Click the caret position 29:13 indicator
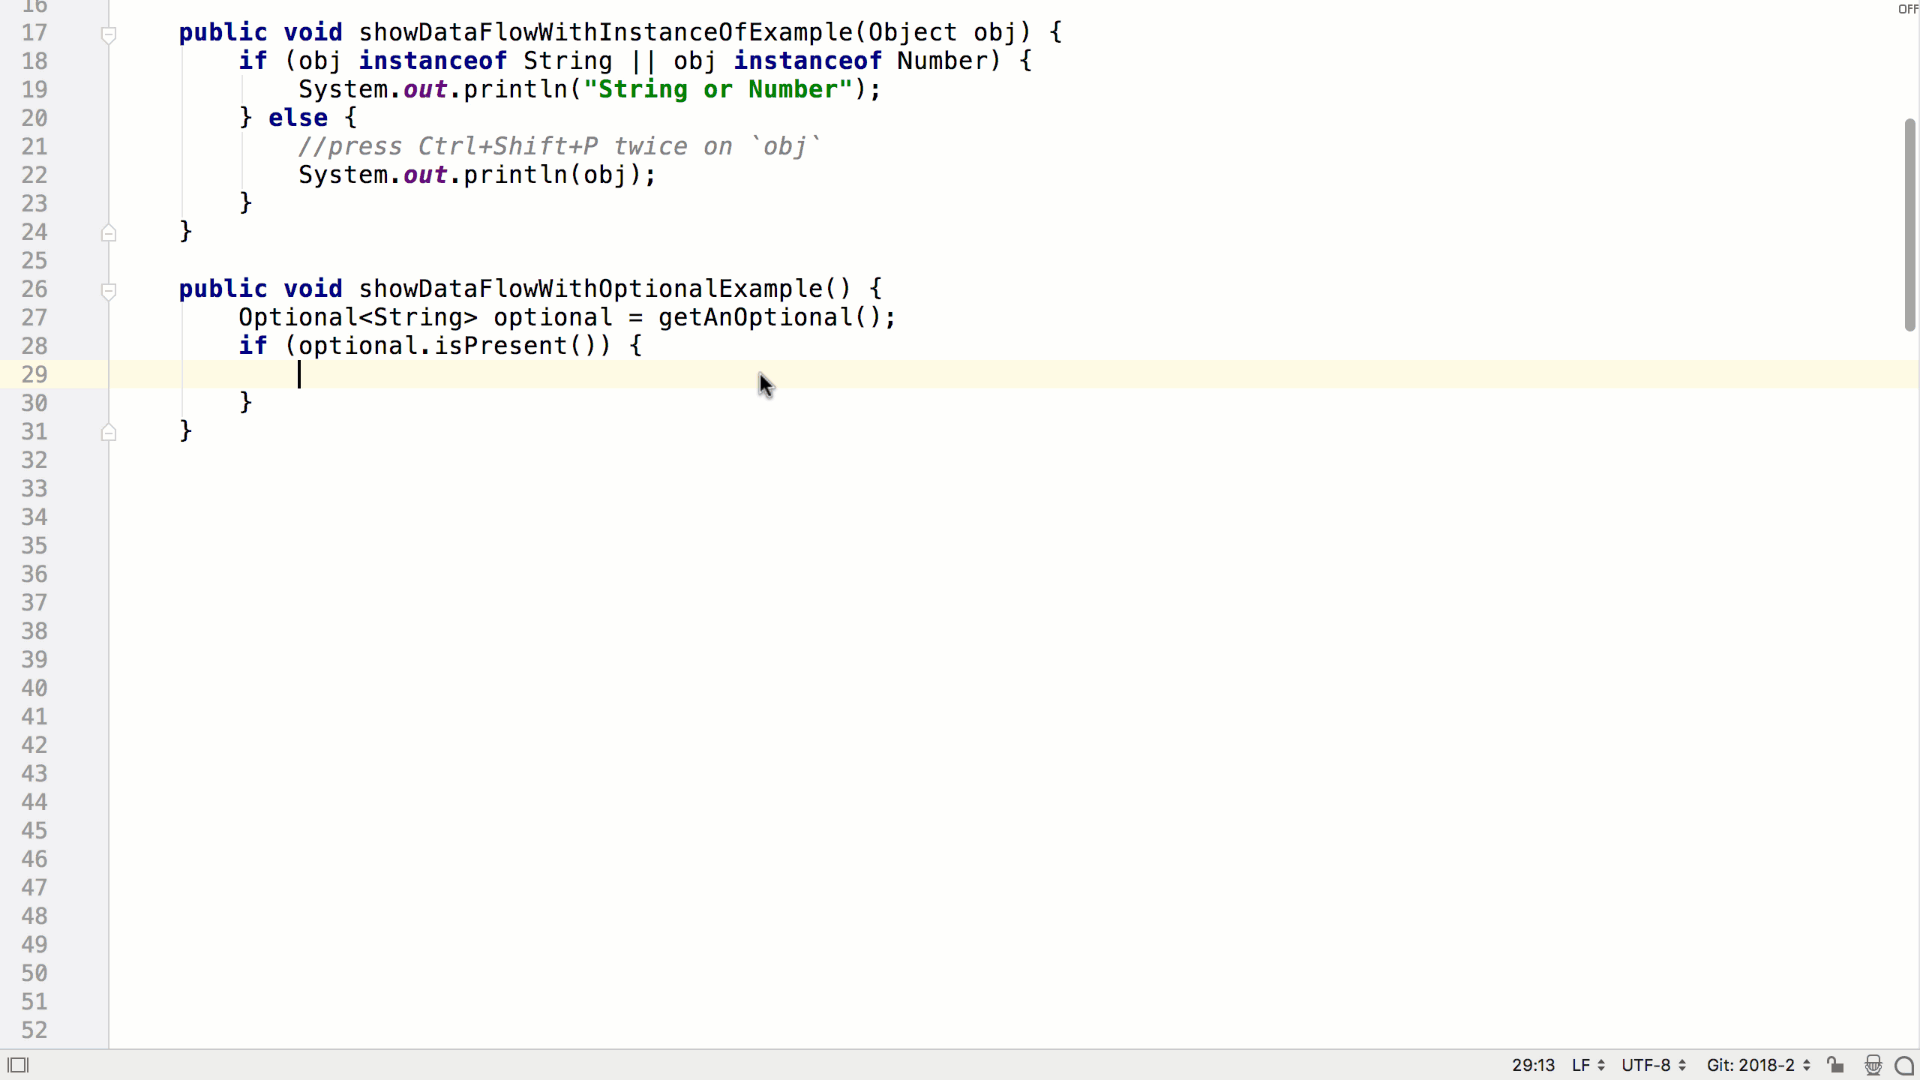This screenshot has height=1080, width=1920. (1534, 1065)
